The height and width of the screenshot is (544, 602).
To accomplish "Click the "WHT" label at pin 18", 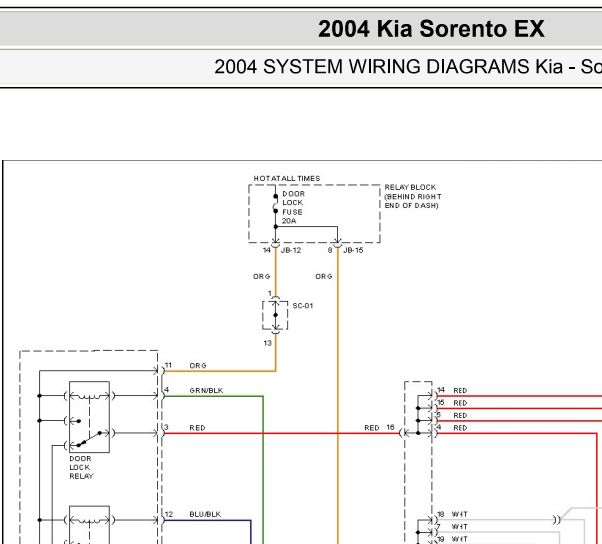I will [460, 514].
